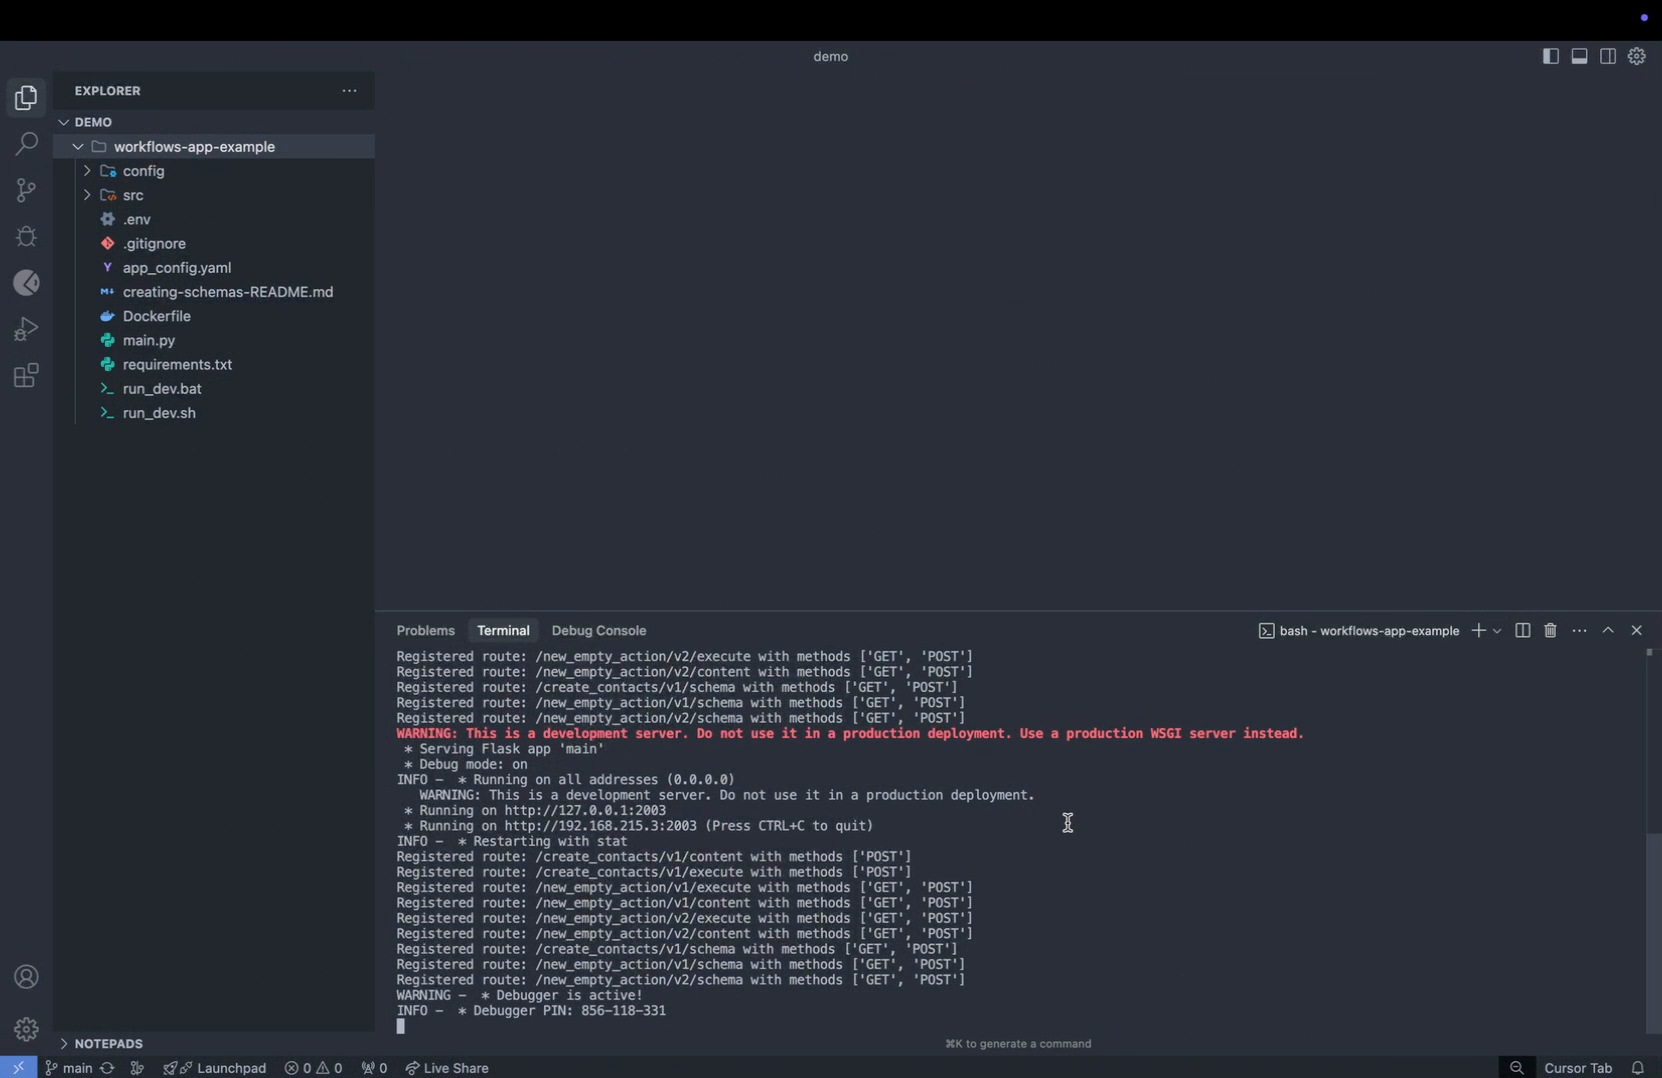Click the terminal vertical scrollbar
Image resolution: width=1662 pixels, height=1078 pixels.
(x=1652, y=931)
